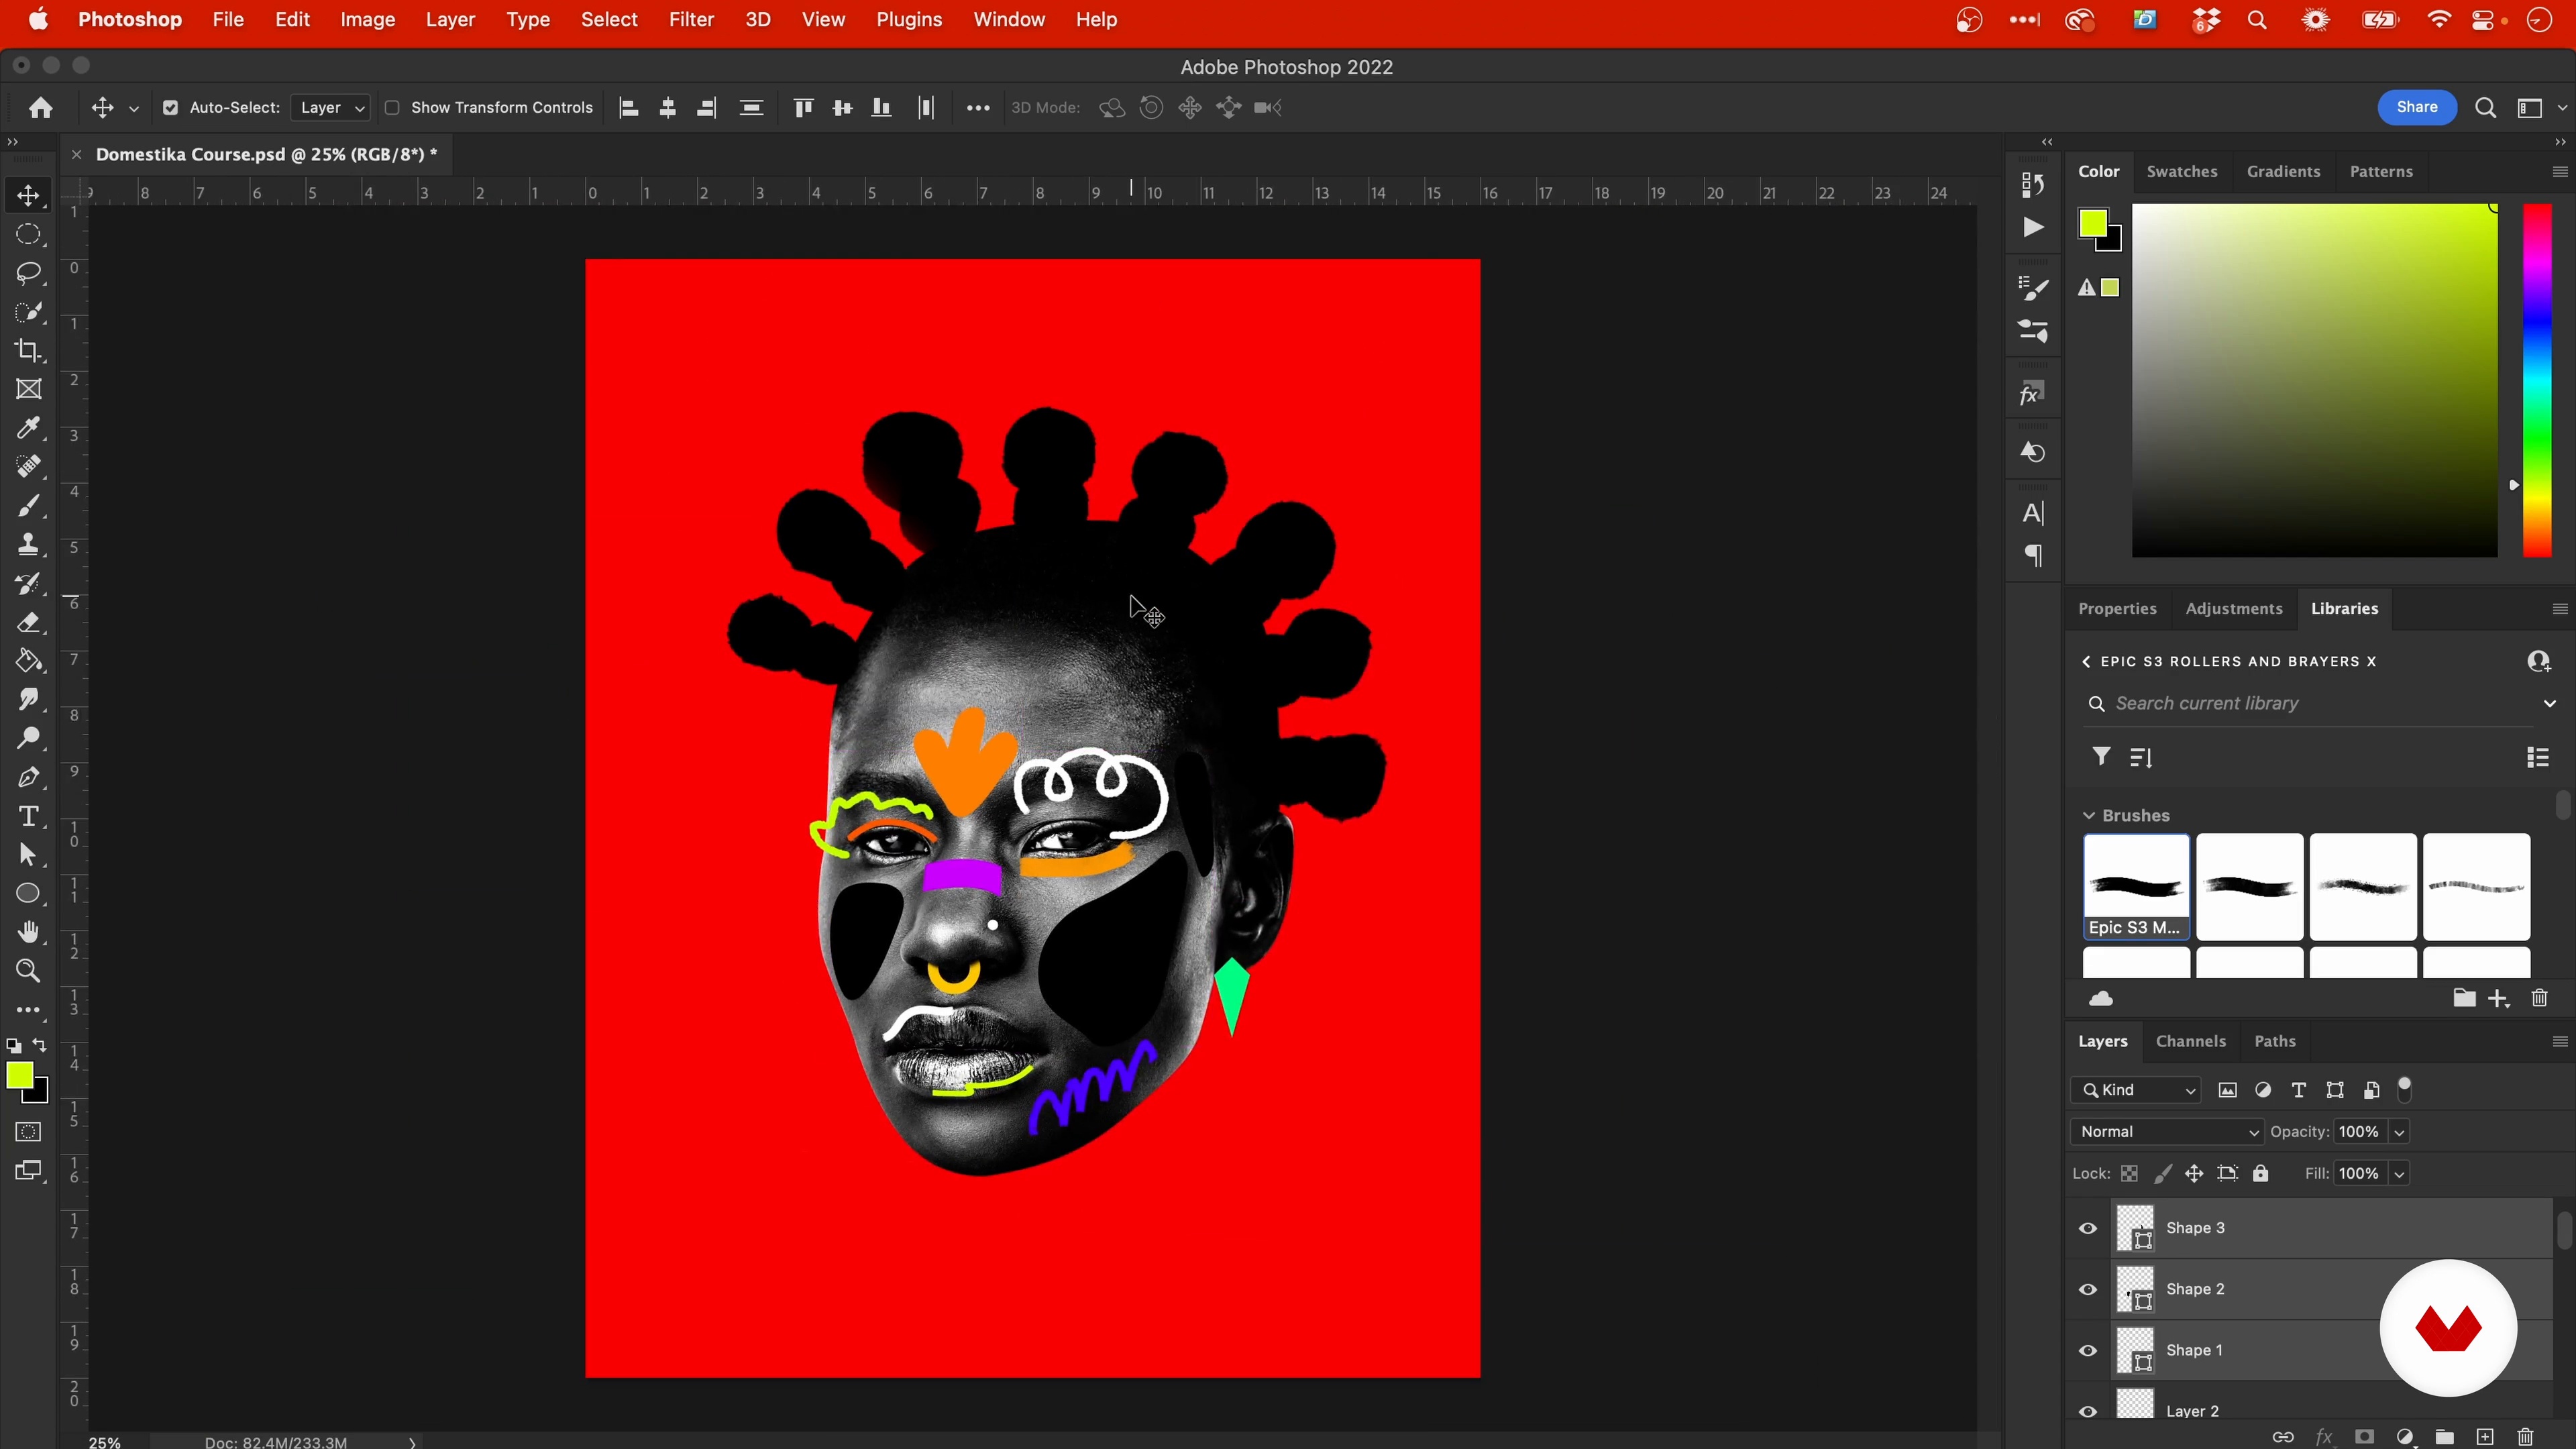Hide the Shape 1 layer

[2088, 1350]
